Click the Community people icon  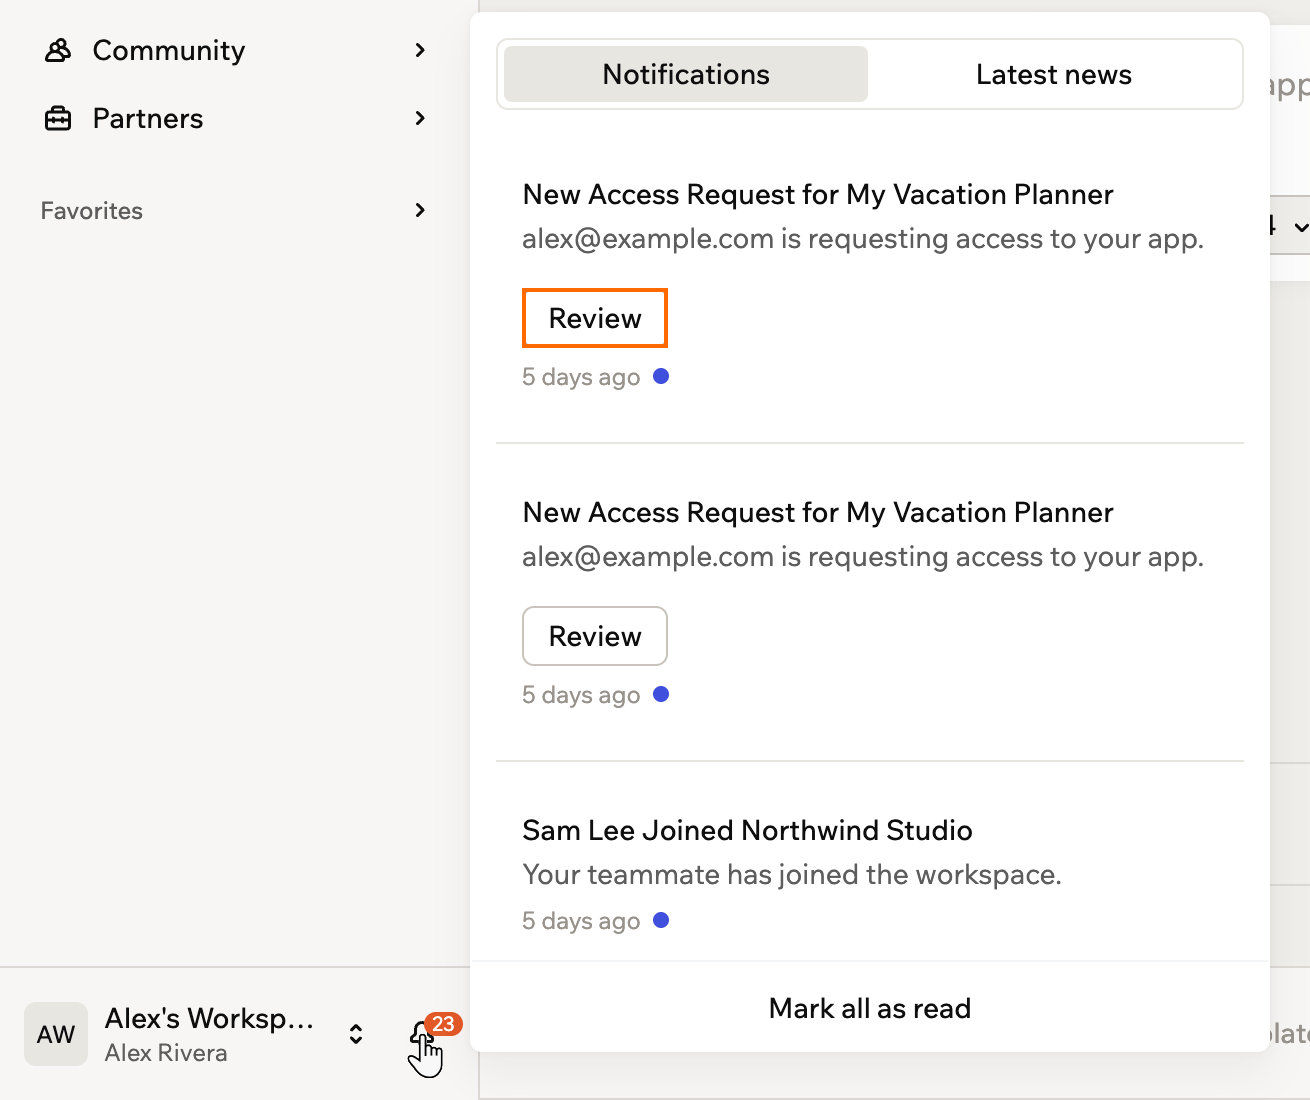point(58,50)
